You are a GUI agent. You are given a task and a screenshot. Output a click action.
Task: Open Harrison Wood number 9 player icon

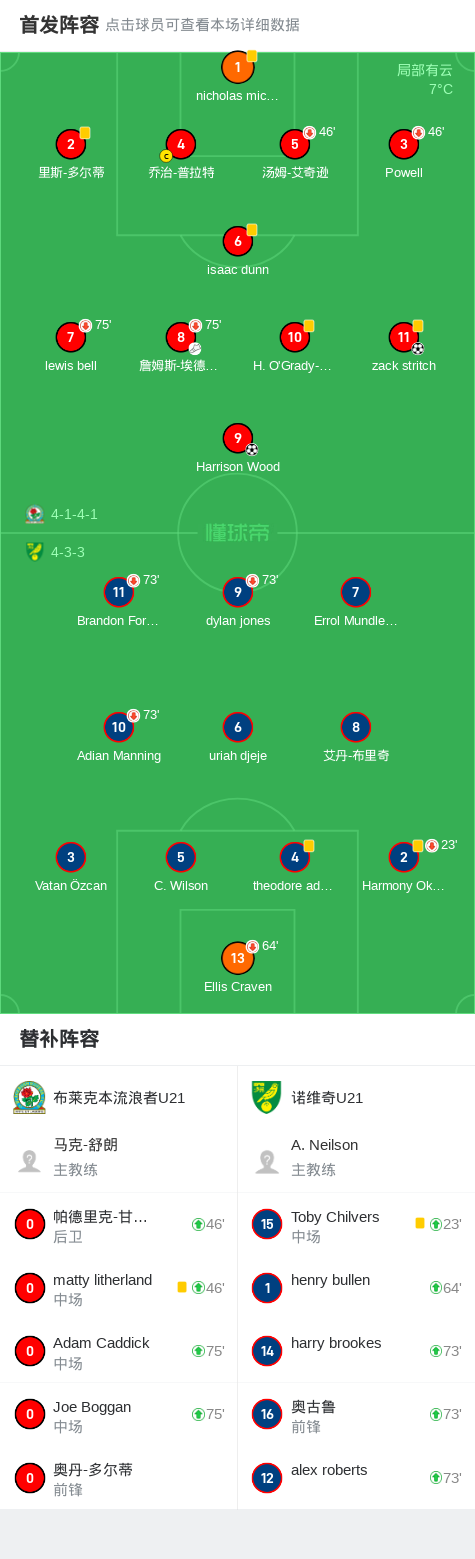pos(238,439)
